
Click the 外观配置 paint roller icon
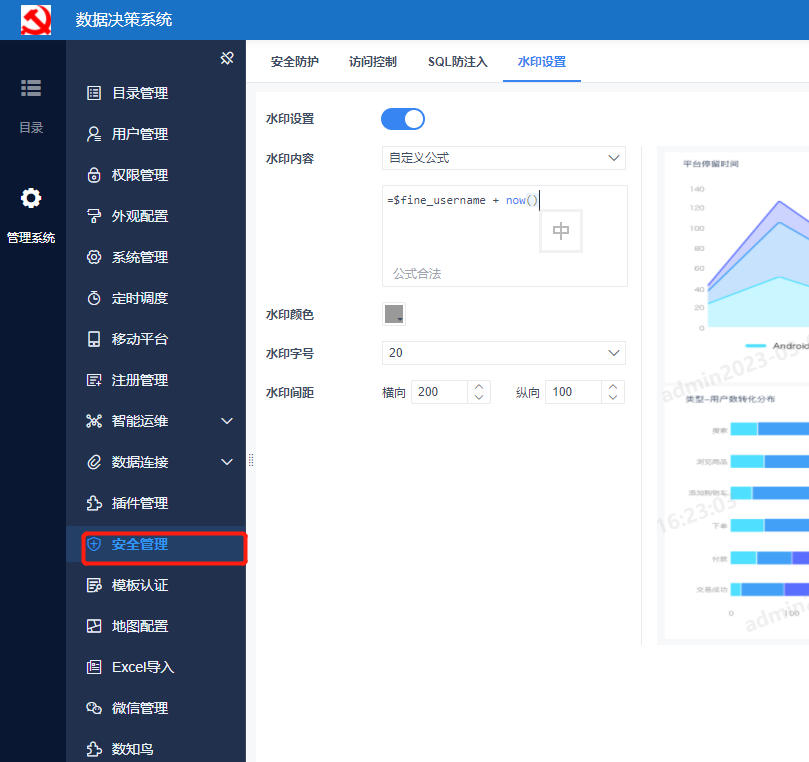94,216
